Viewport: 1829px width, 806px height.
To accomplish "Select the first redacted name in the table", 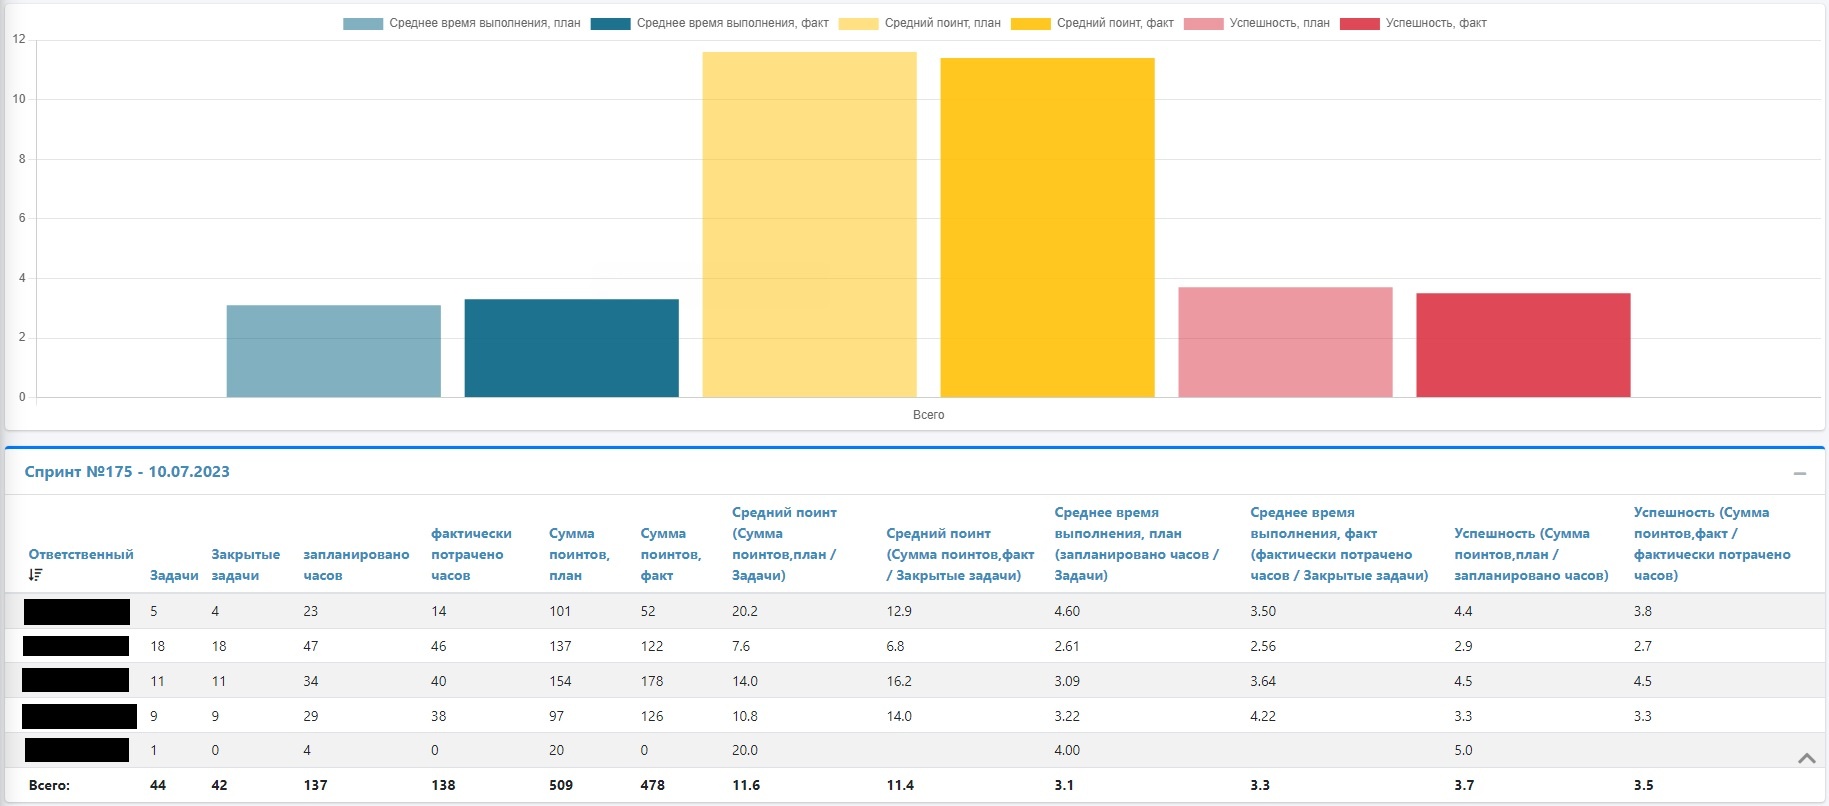I will click(77, 611).
